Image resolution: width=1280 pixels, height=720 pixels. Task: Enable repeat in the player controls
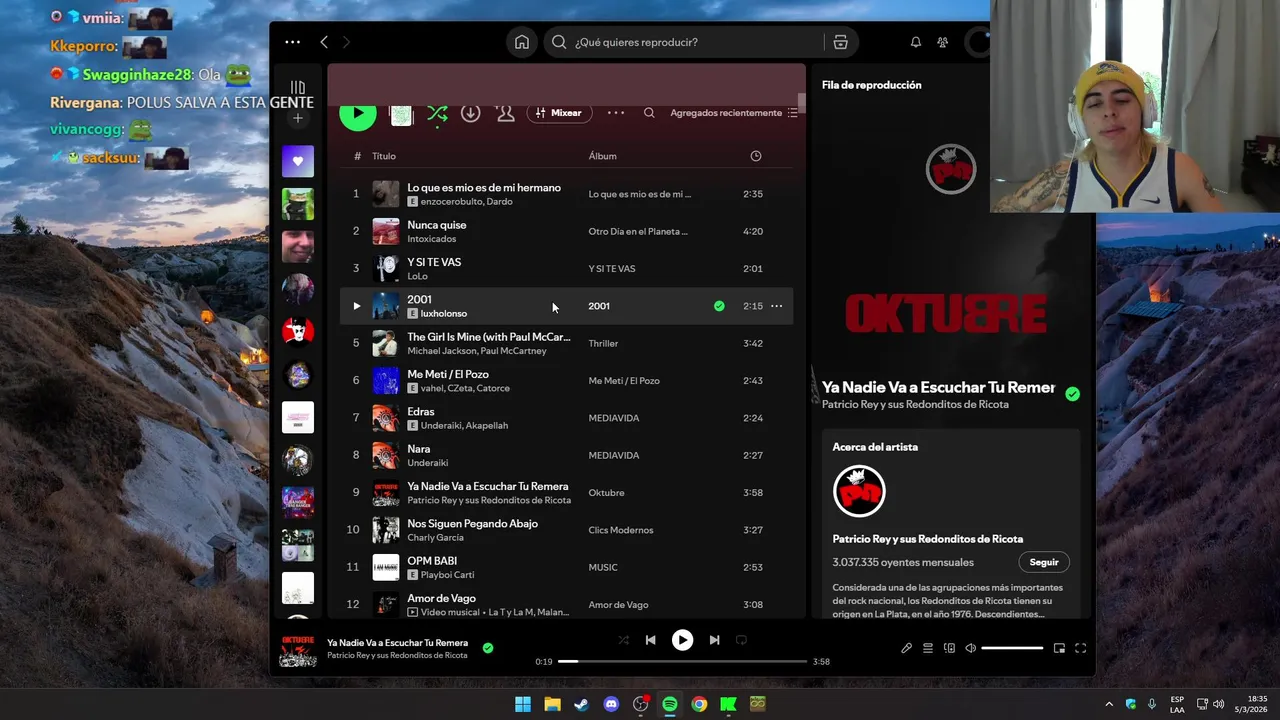point(741,640)
